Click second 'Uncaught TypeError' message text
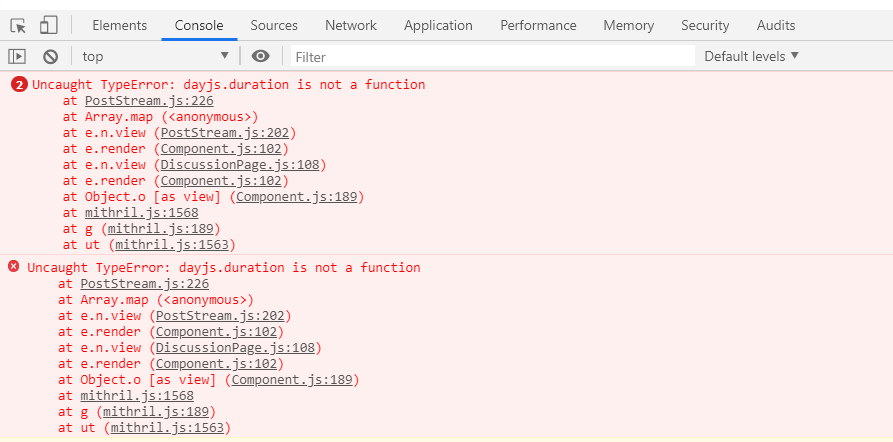893x442 pixels. (224, 267)
